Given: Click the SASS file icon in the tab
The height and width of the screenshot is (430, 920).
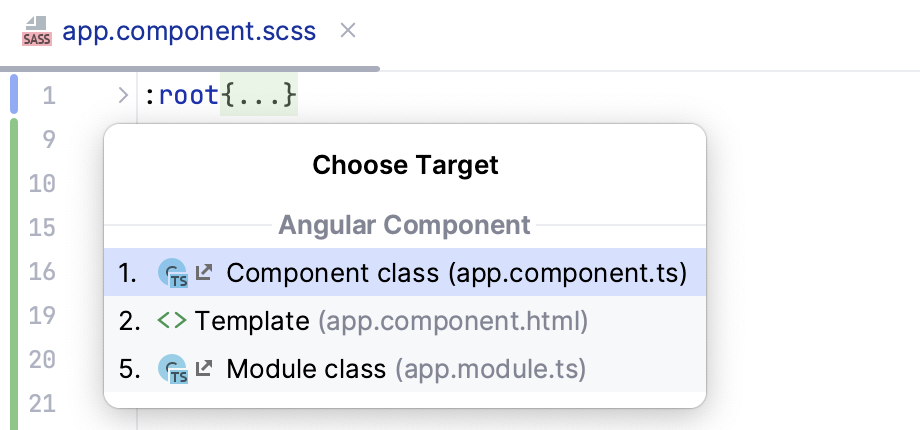Looking at the screenshot, I should point(36,31).
